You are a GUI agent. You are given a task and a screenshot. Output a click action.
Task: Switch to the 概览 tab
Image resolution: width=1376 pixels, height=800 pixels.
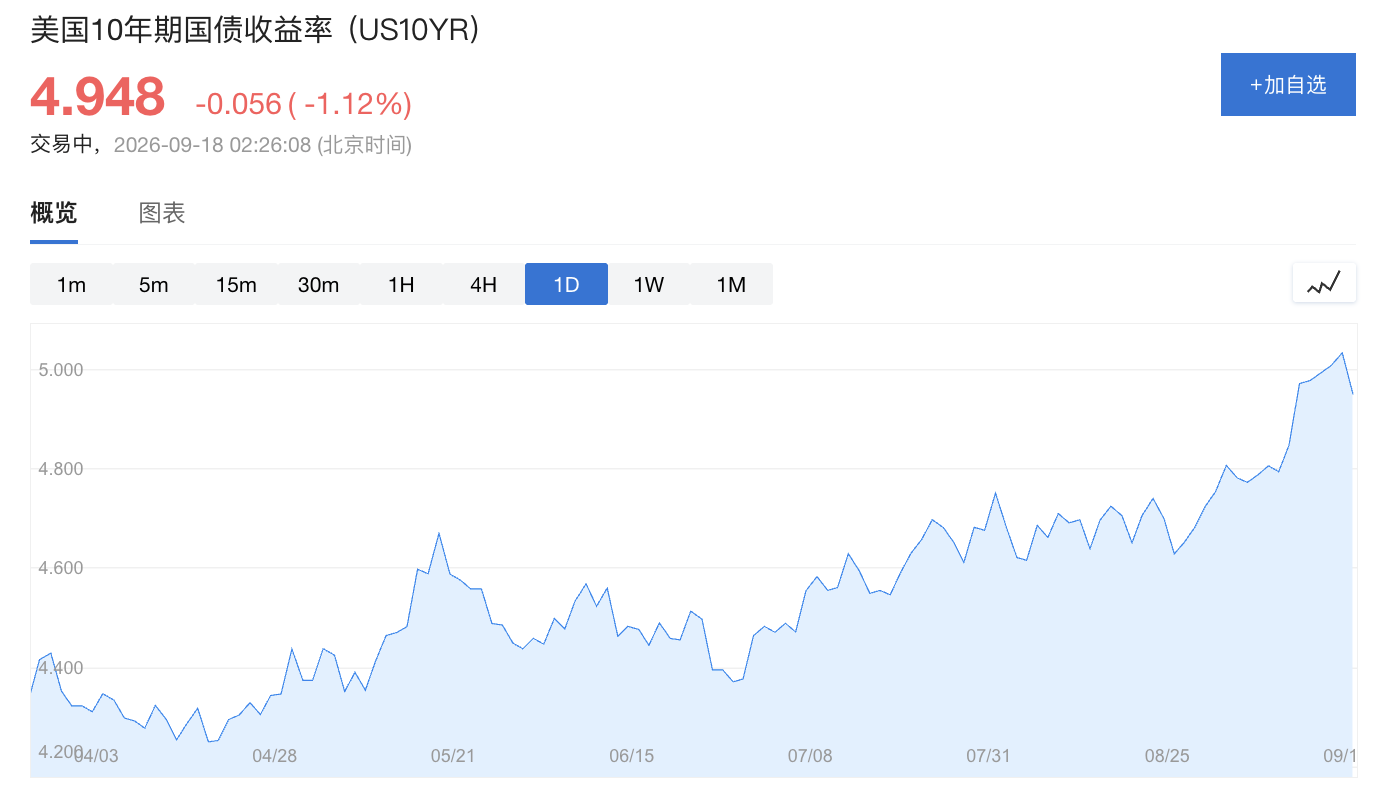54,213
